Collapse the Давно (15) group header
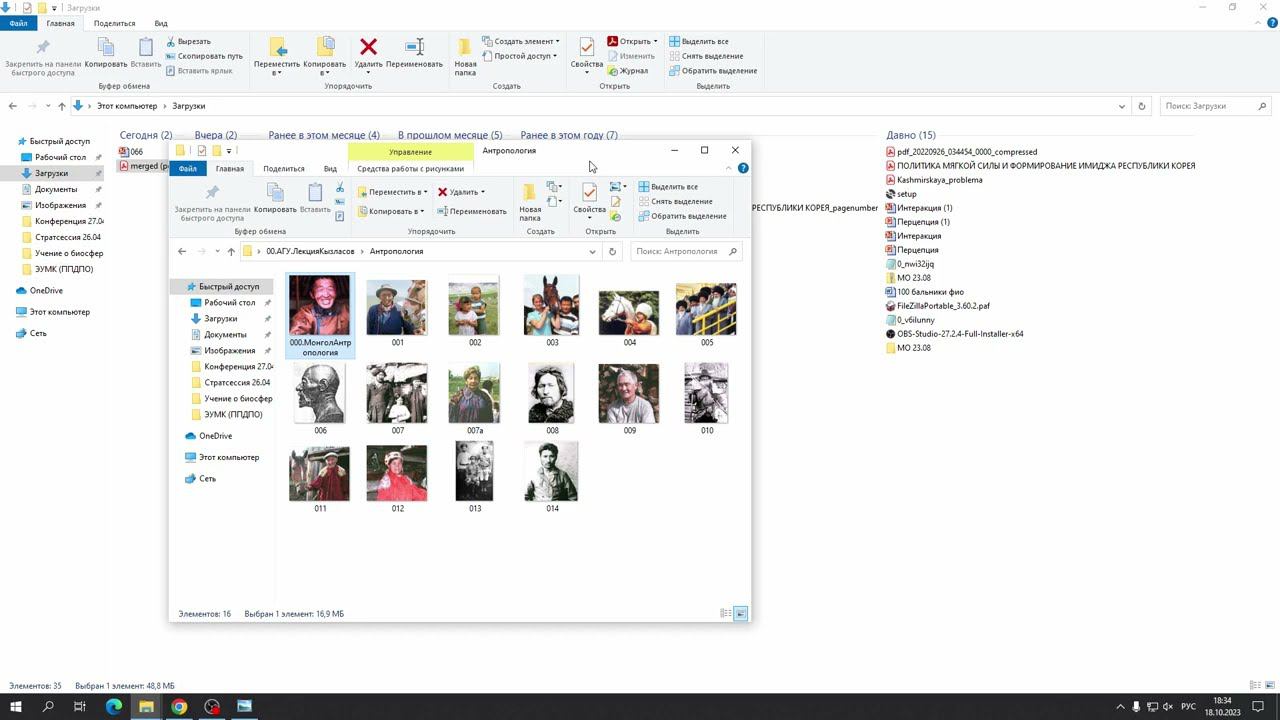The height and width of the screenshot is (720, 1280). click(911, 135)
